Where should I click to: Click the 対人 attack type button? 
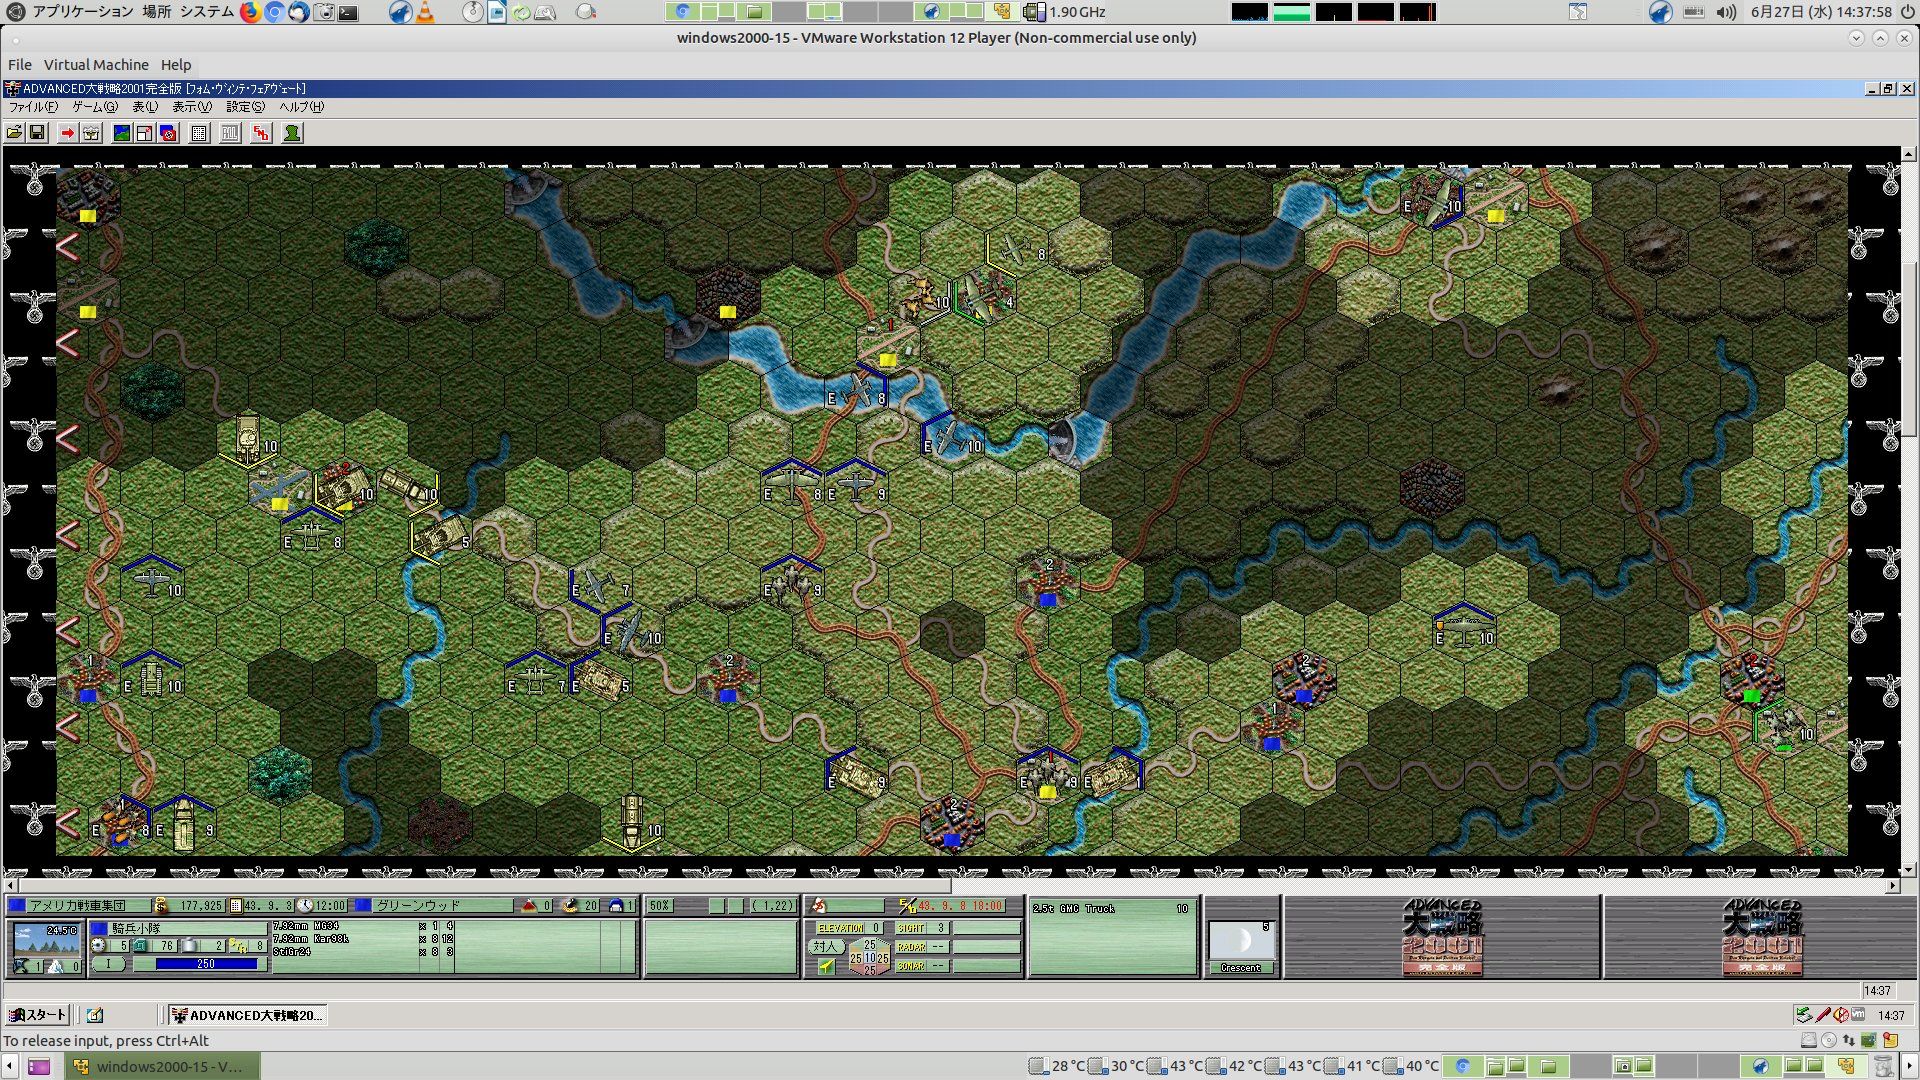pyautogui.click(x=824, y=946)
